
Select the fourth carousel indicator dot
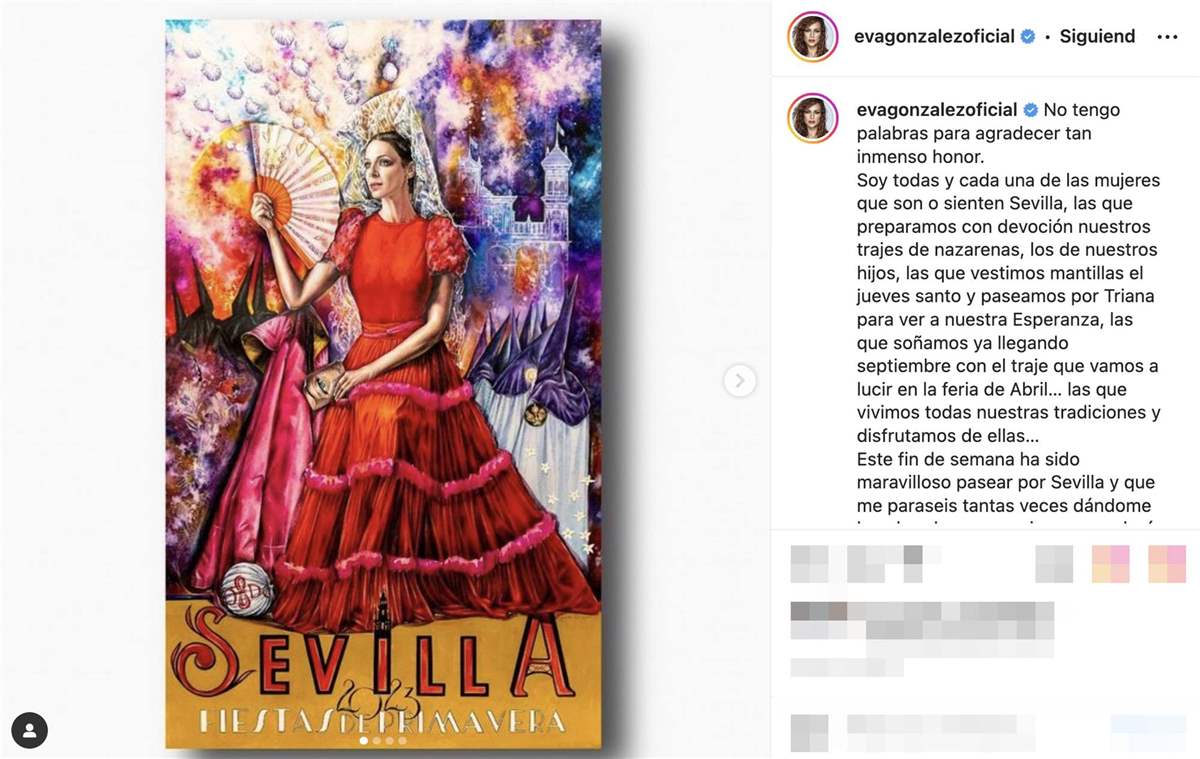pyautogui.click(x=403, y=741)
